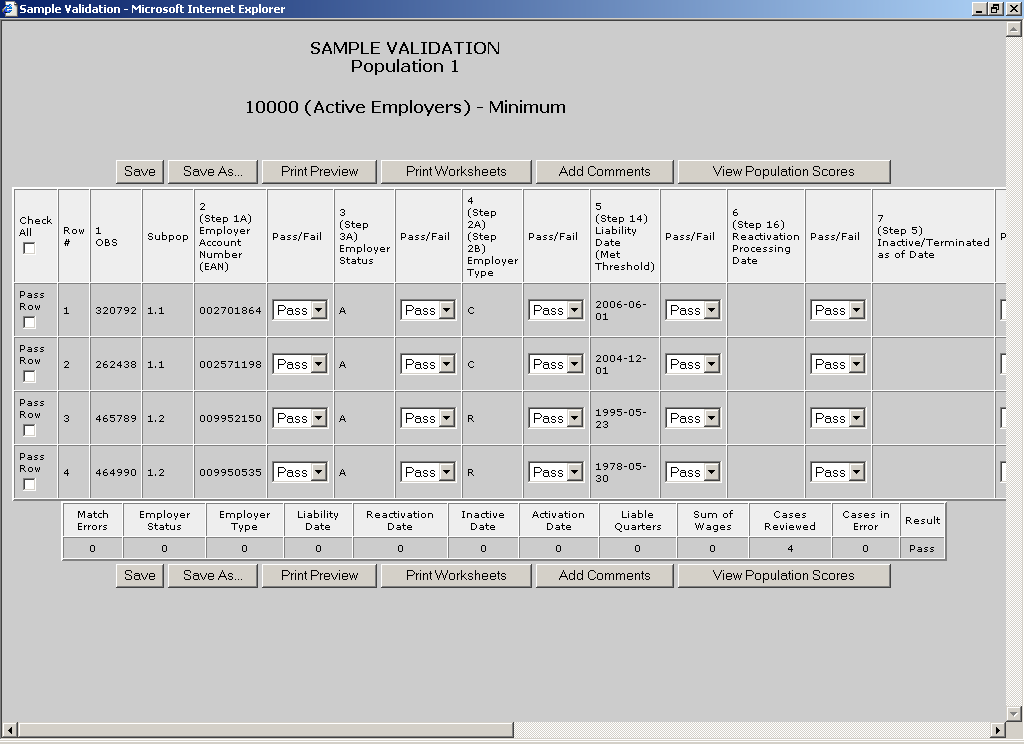Check the Pass Row box for row 1
This screenshot has width=1024, height=744.
(x=29, y=323)
